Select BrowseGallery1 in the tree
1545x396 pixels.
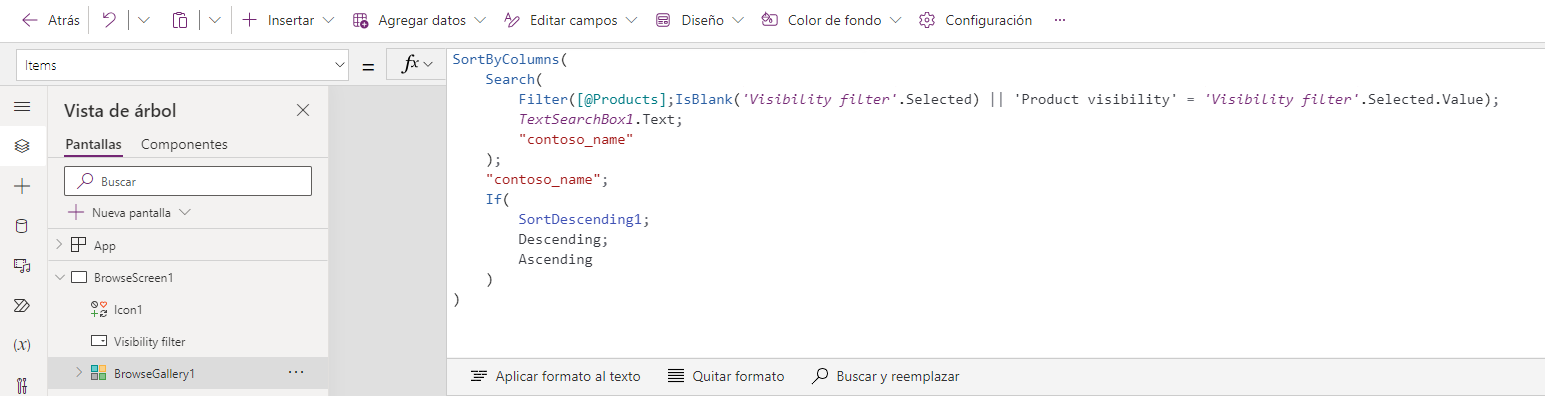tap(154, 374)
